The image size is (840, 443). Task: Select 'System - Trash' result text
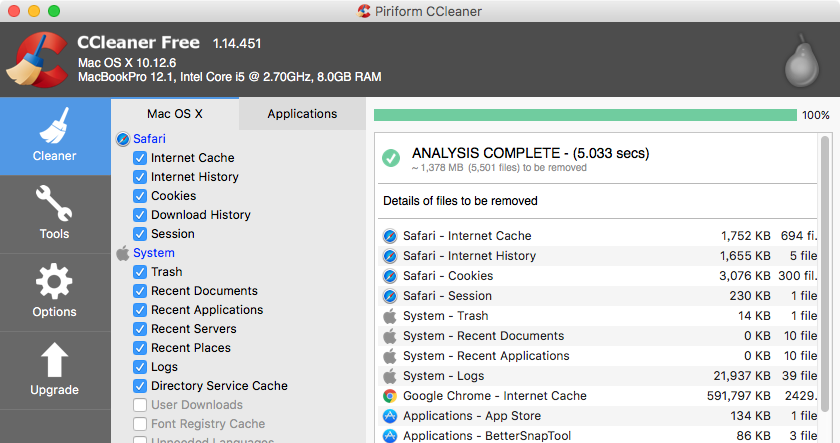click(446, 316)
